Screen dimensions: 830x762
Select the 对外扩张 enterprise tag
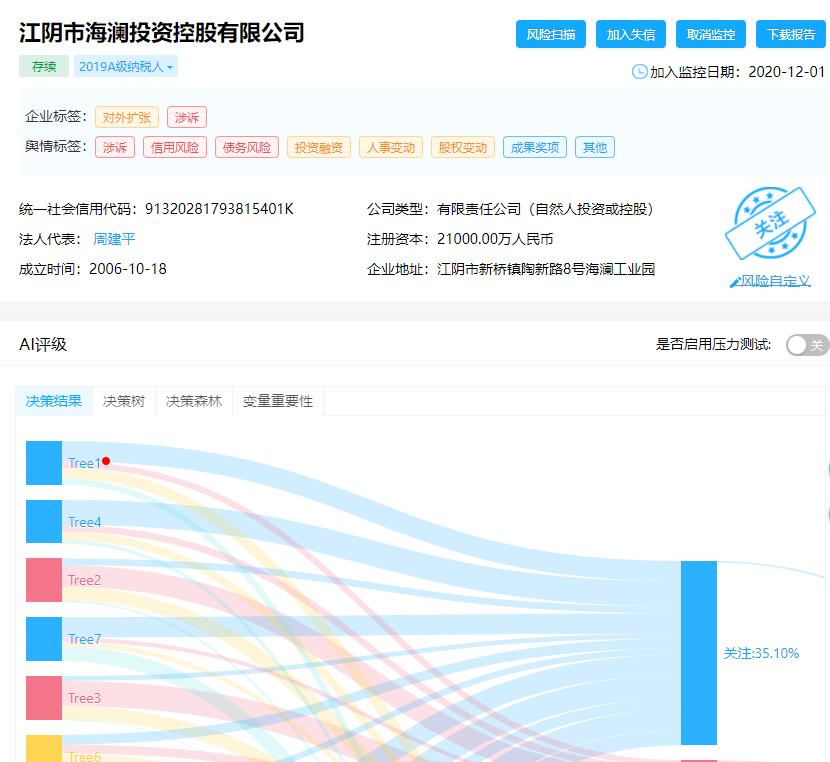tap(128, 117)
